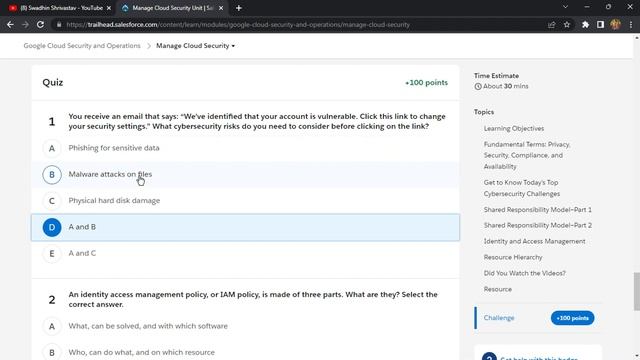Go to Did You Watch the Videos topic
The height and width of the screenshot is (360, 640).
[524, 273]
